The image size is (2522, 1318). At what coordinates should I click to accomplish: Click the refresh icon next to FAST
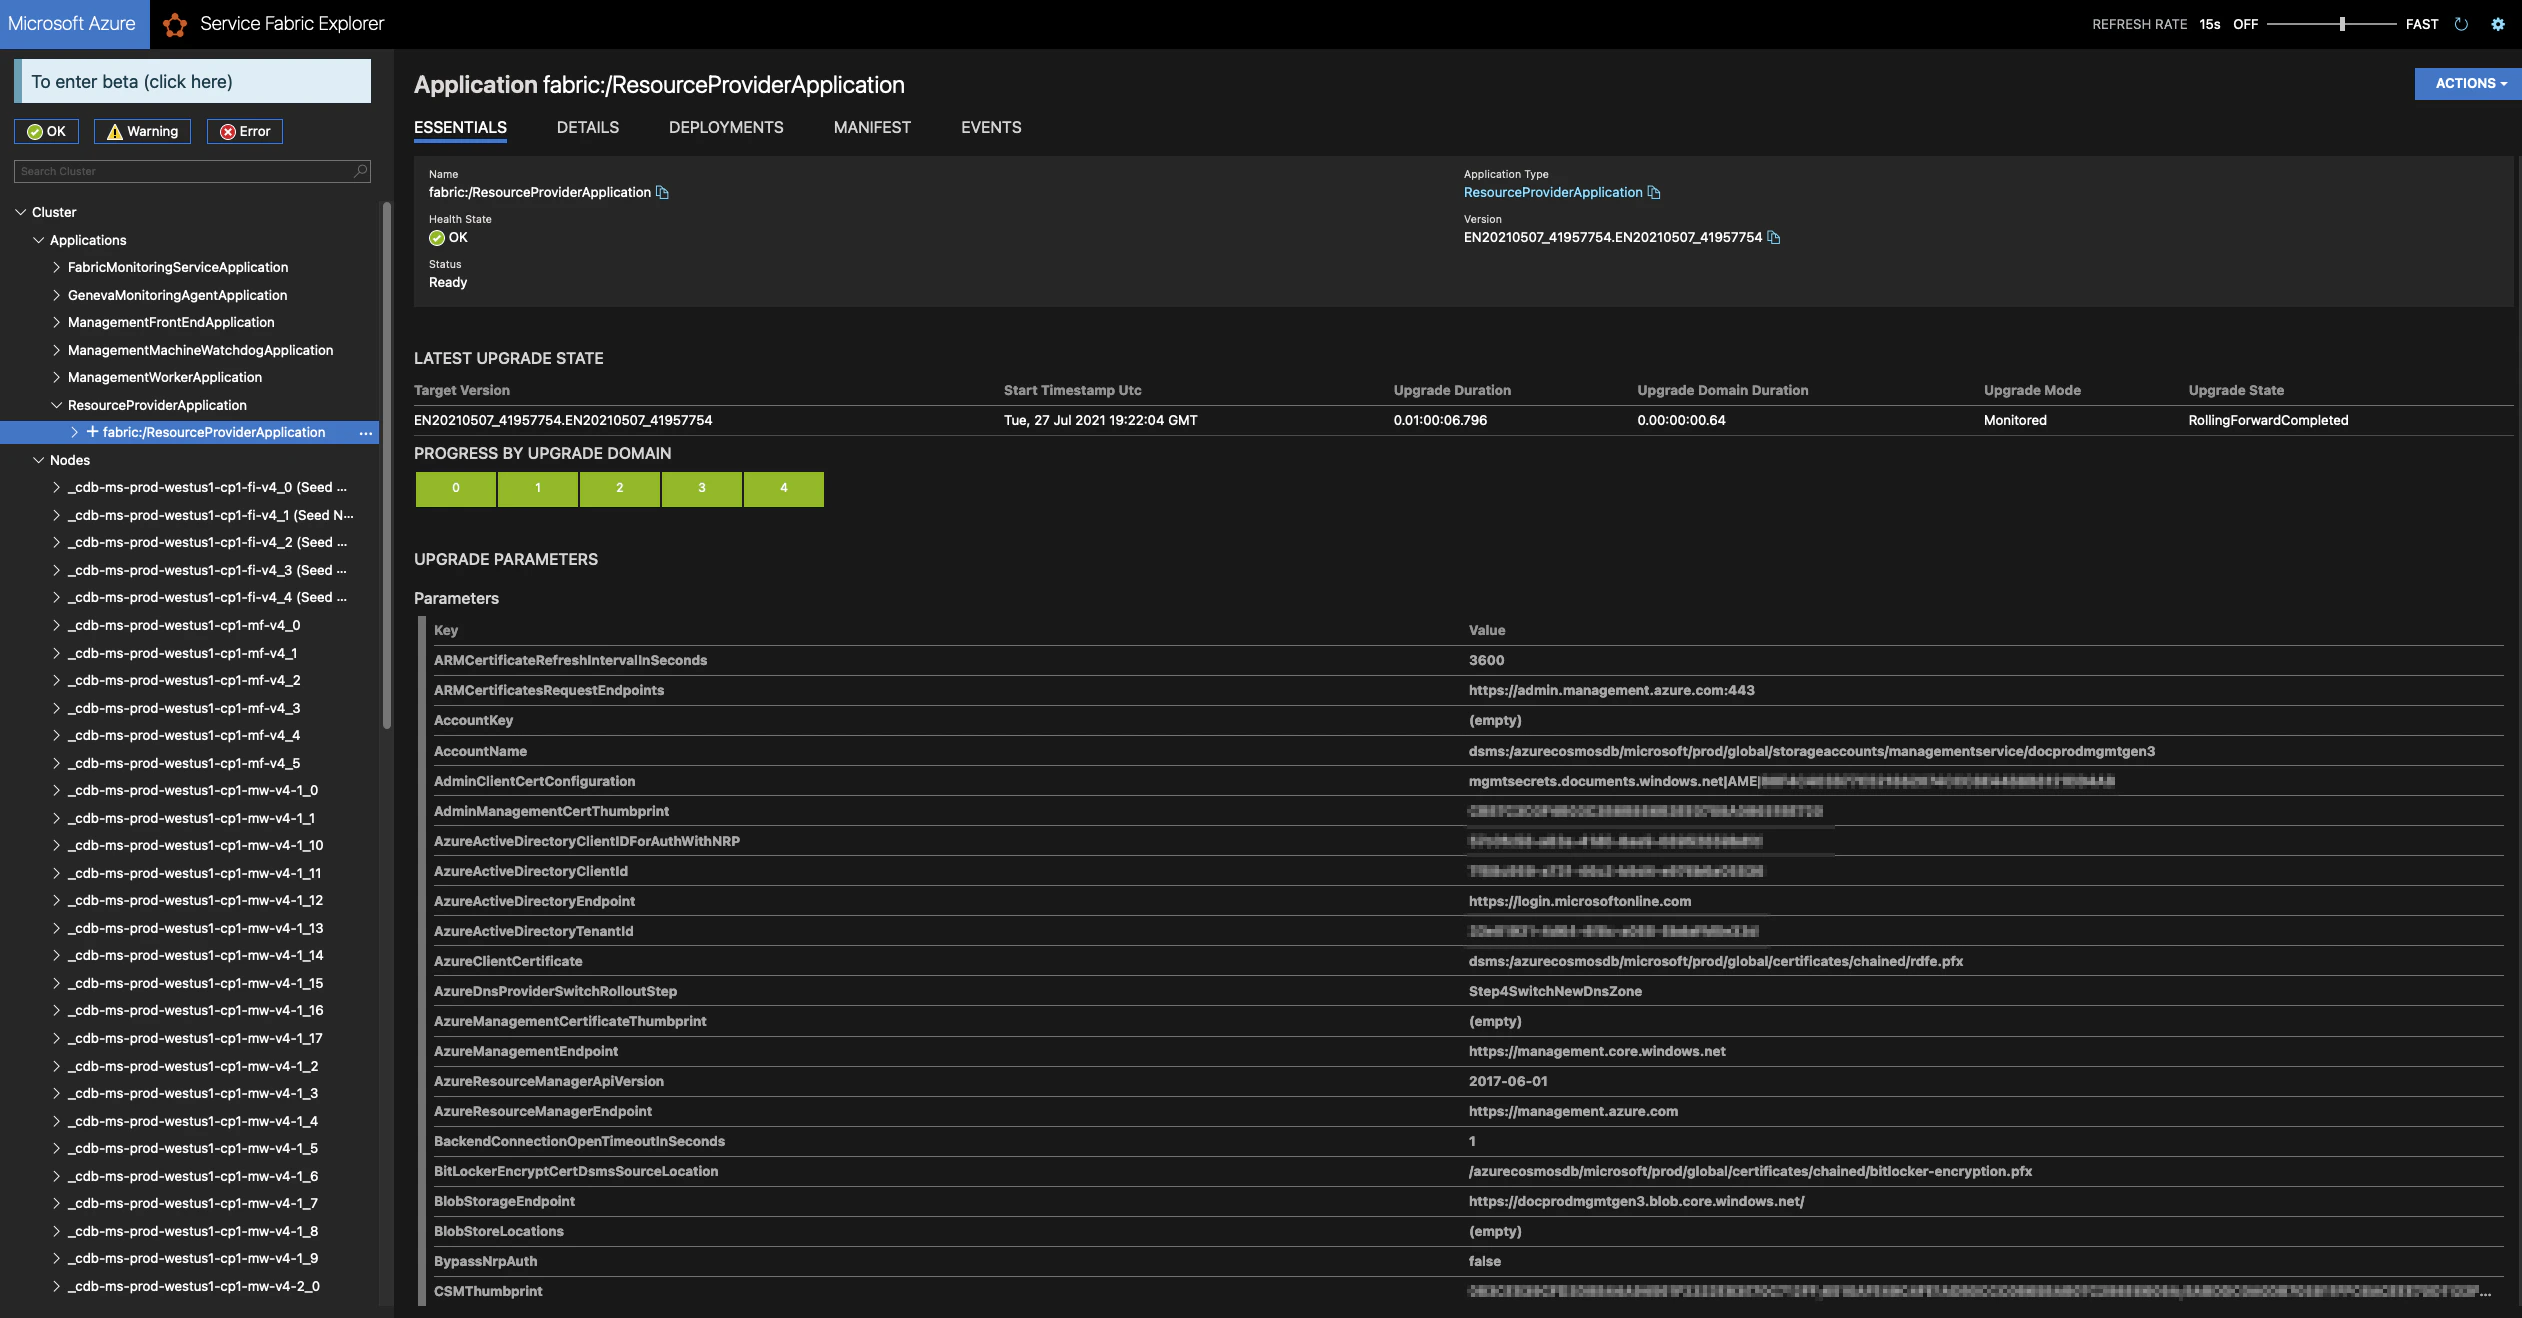[x=2461, y=24]
